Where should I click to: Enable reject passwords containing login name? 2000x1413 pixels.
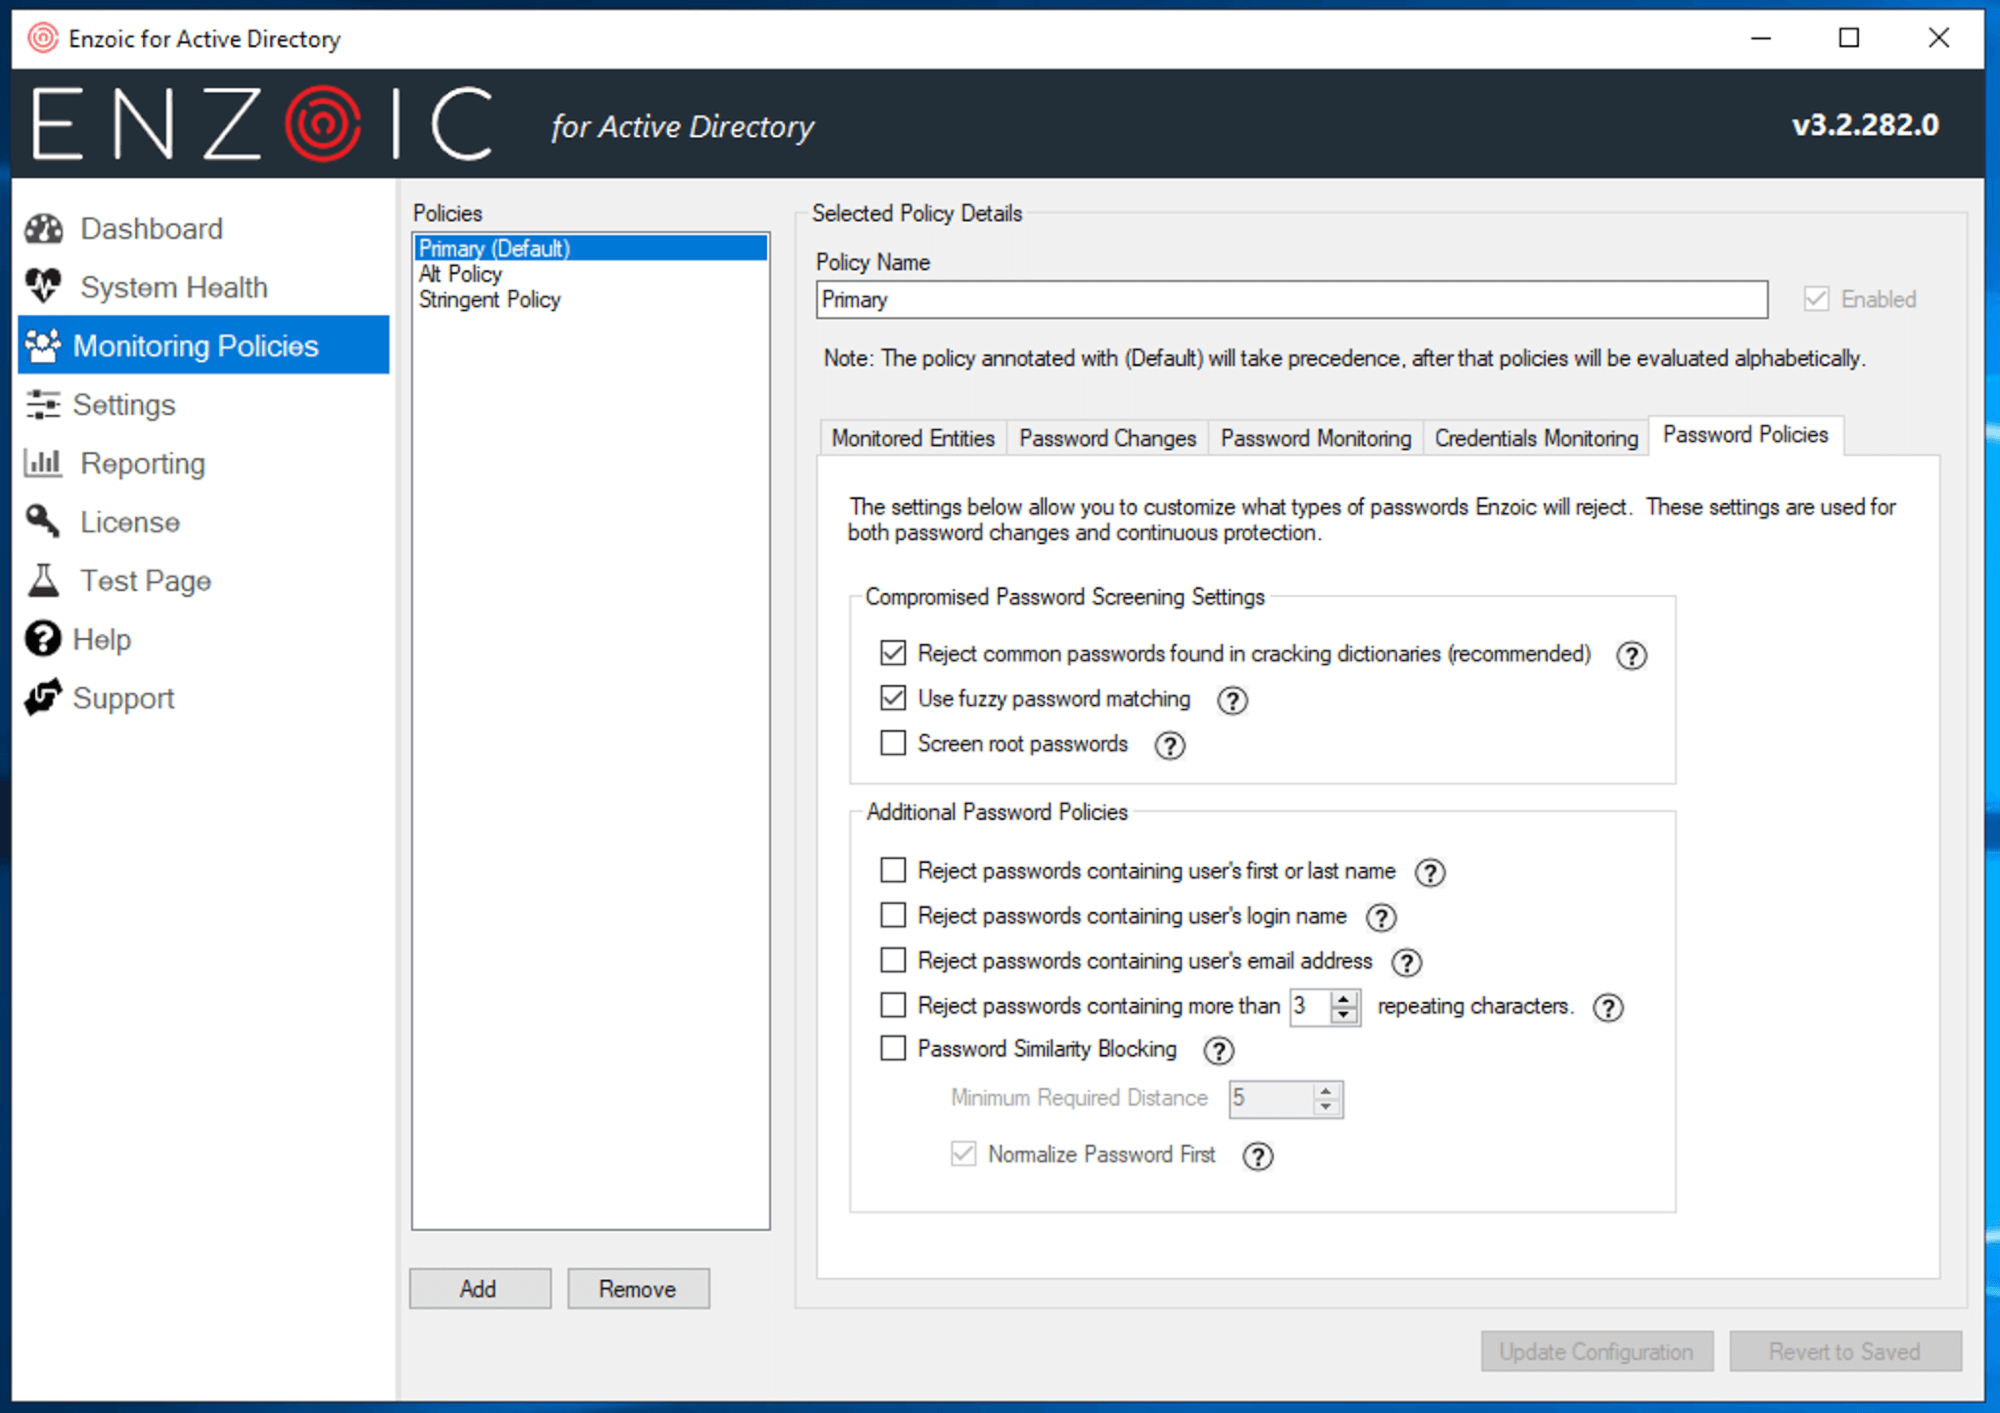893,915
